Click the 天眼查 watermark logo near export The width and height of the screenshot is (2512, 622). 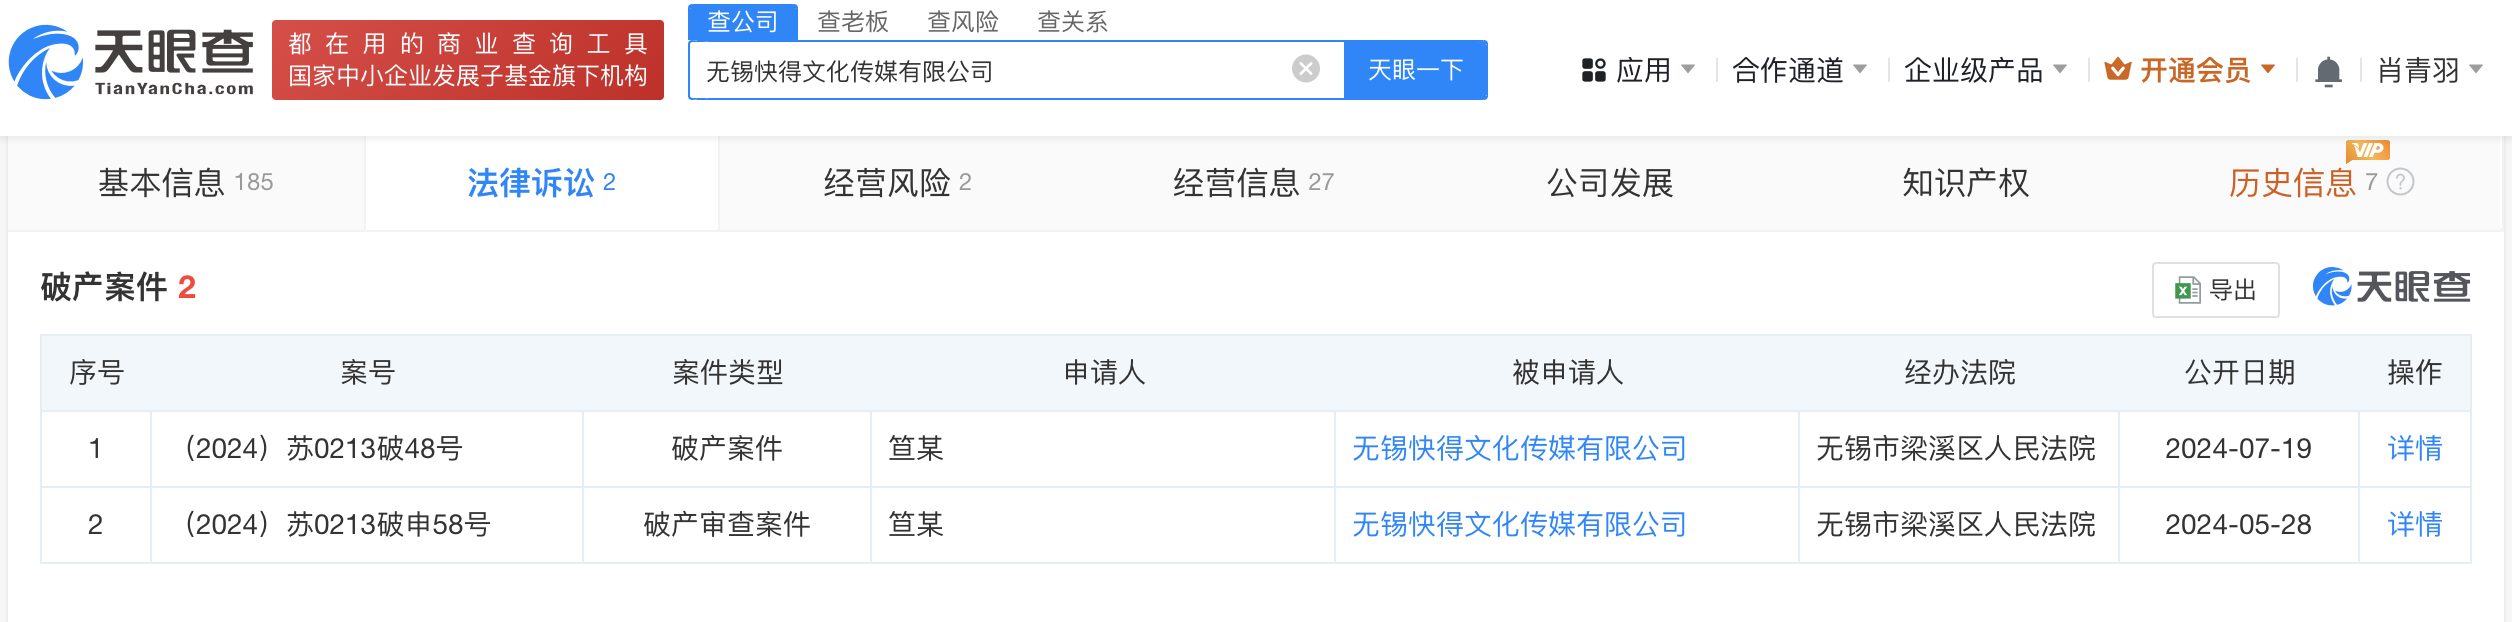click(2391, 287)
